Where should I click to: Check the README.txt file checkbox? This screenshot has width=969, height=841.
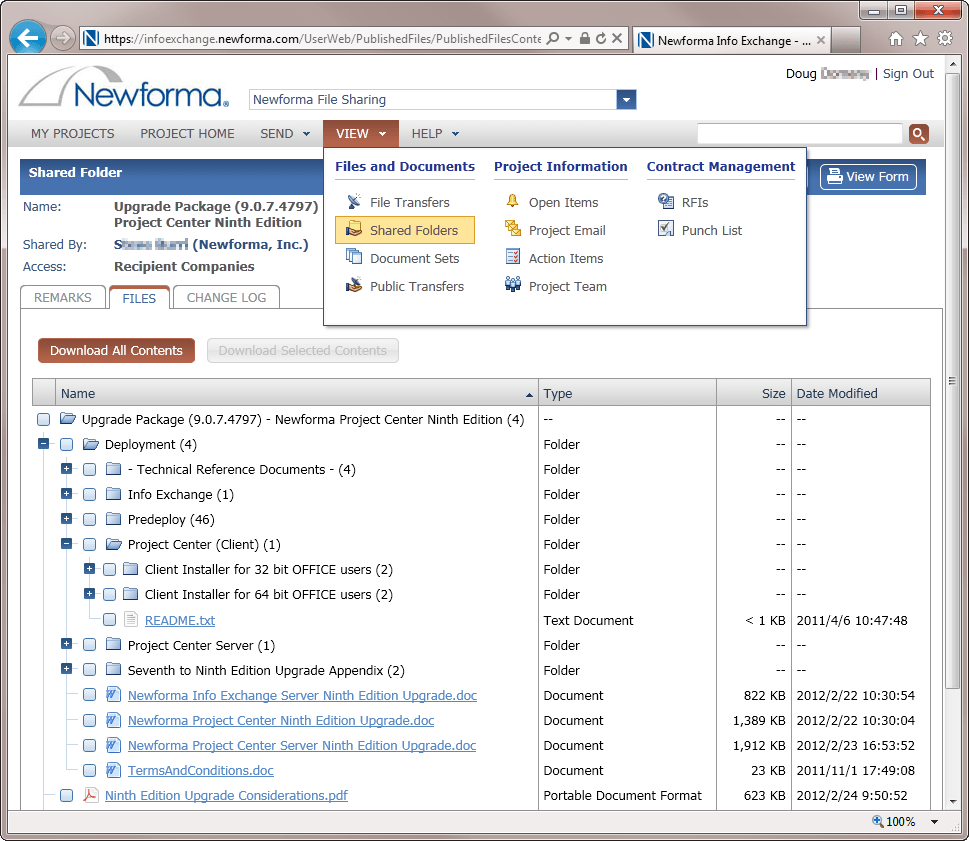[x=110, y=620]
